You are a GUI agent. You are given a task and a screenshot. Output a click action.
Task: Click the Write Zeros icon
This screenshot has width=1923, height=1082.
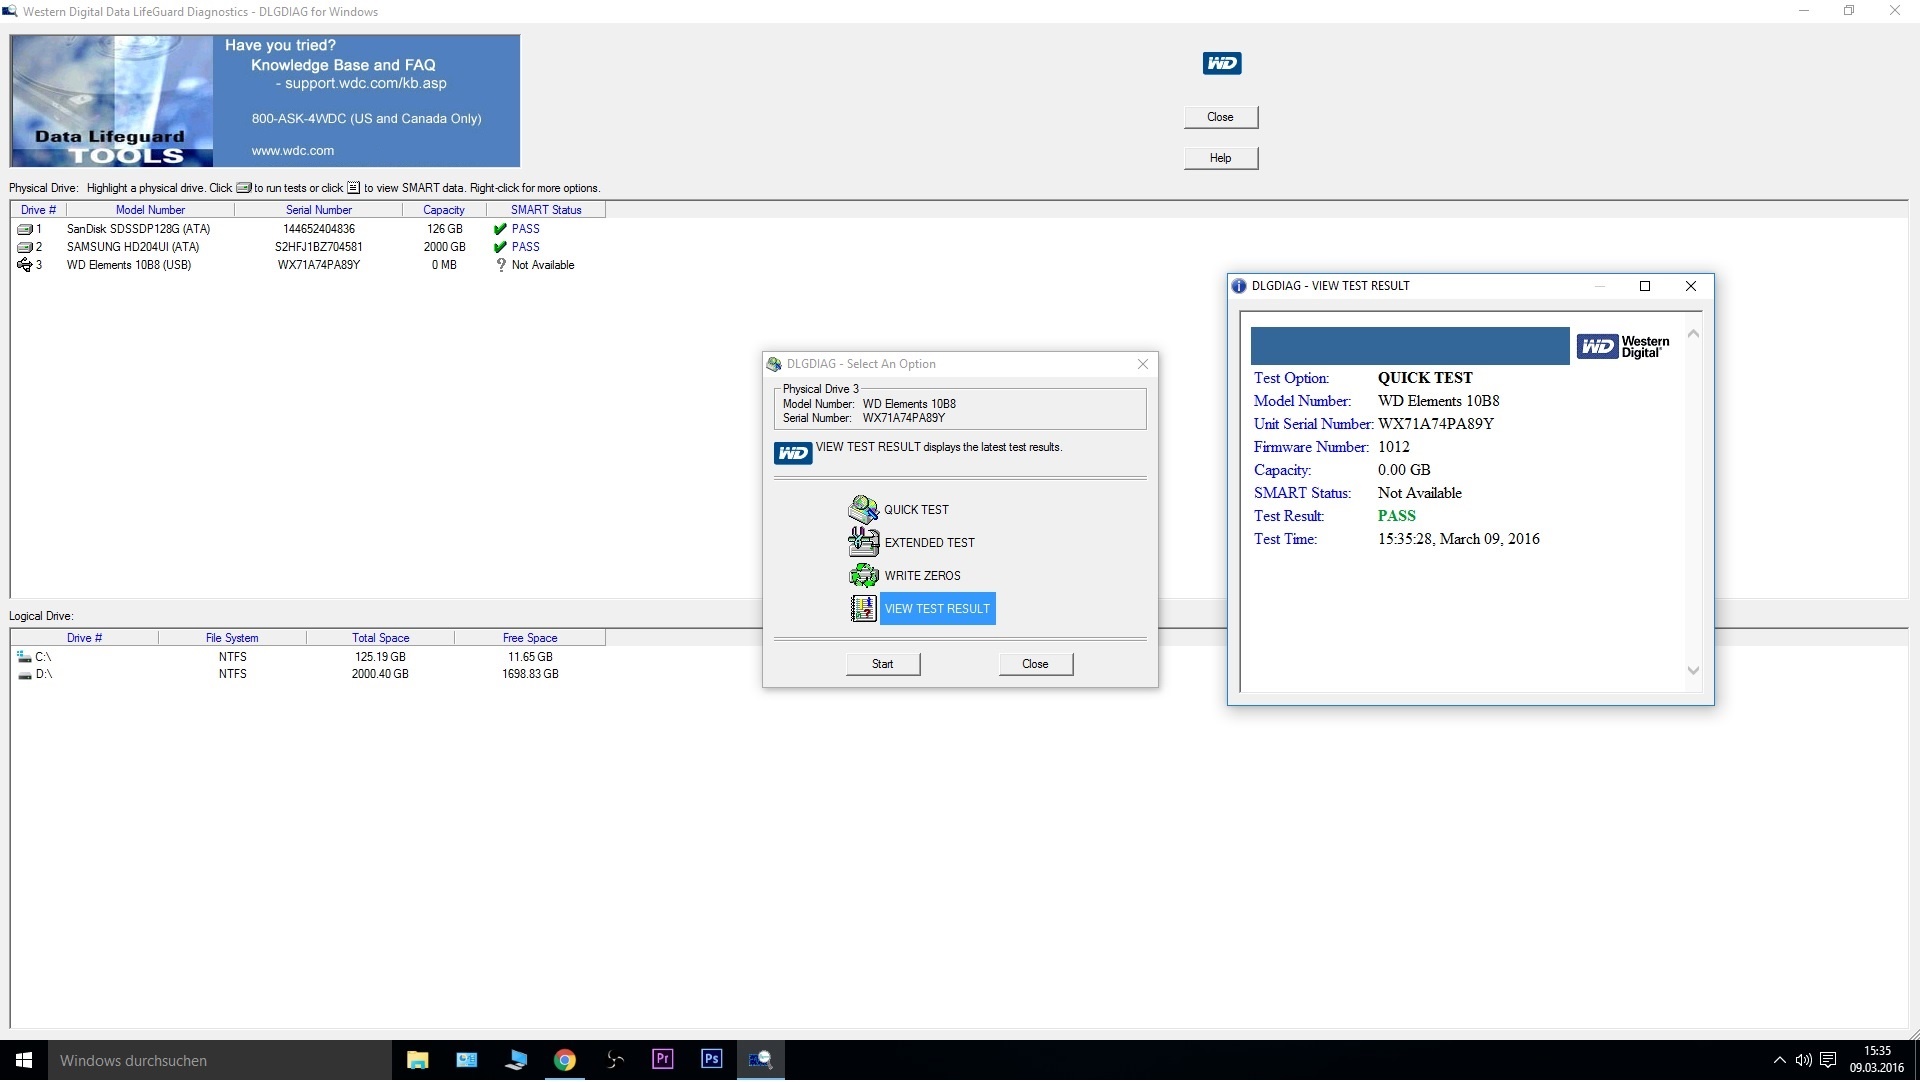click(x=863, y=576)
